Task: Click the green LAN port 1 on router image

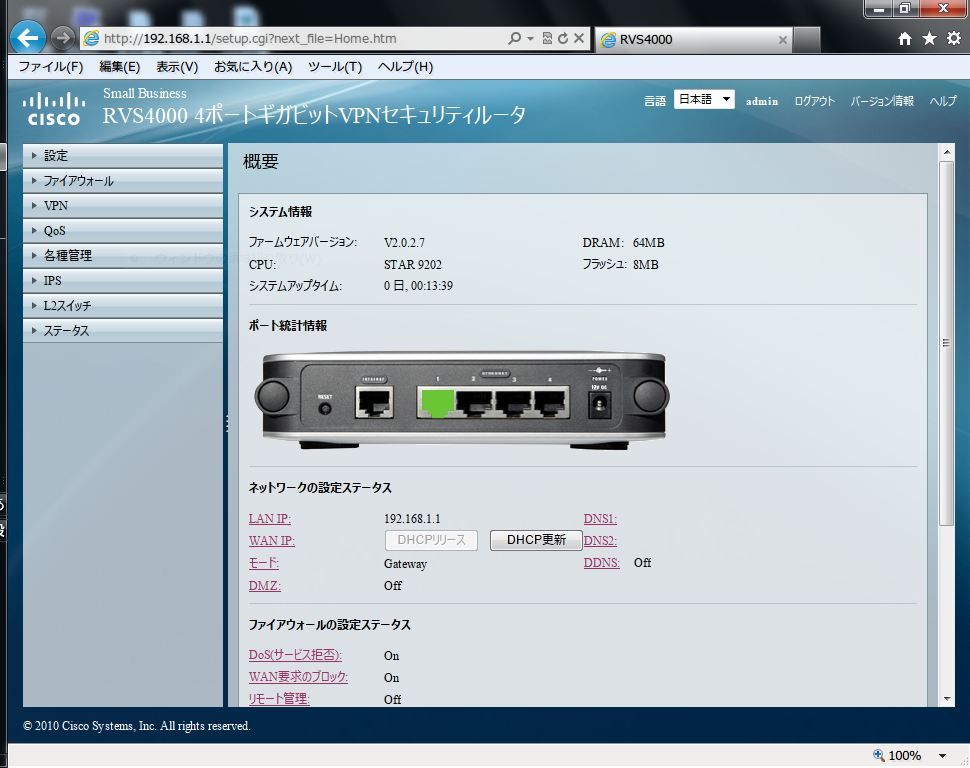Action: coord(437,403)
